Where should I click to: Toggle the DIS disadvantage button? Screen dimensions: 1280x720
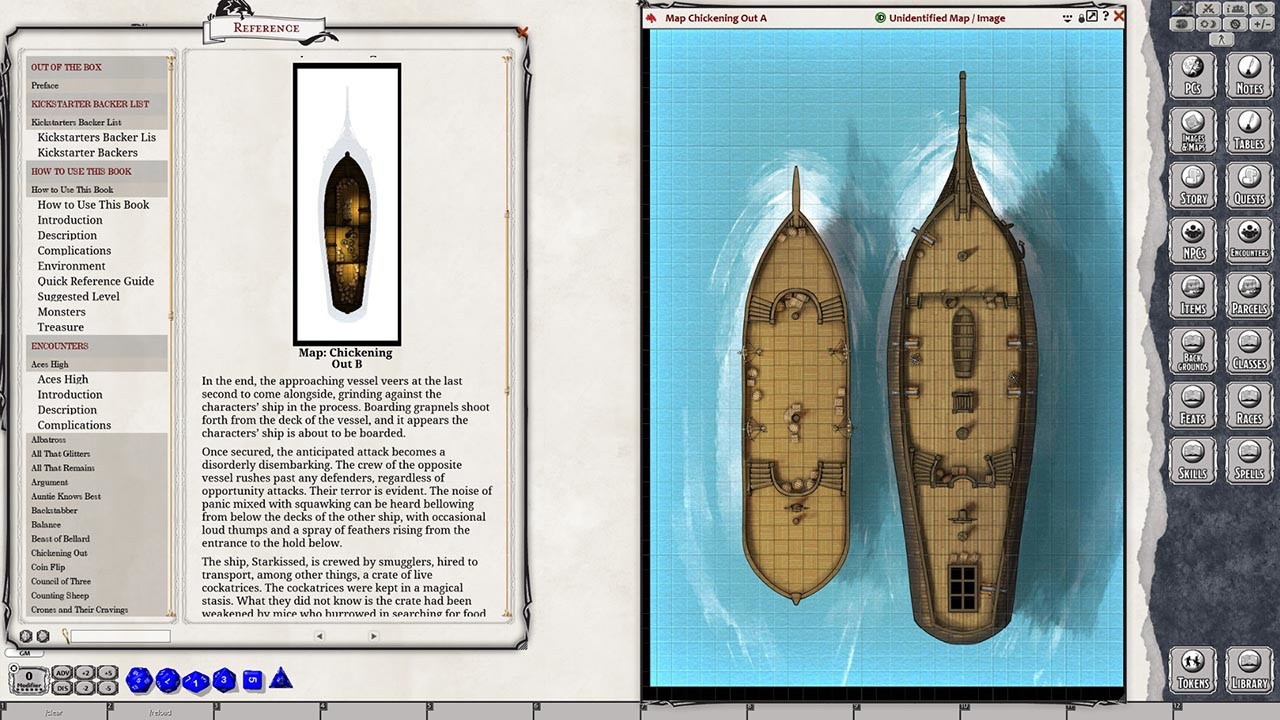pyautogui.click(x=63, y=688)
